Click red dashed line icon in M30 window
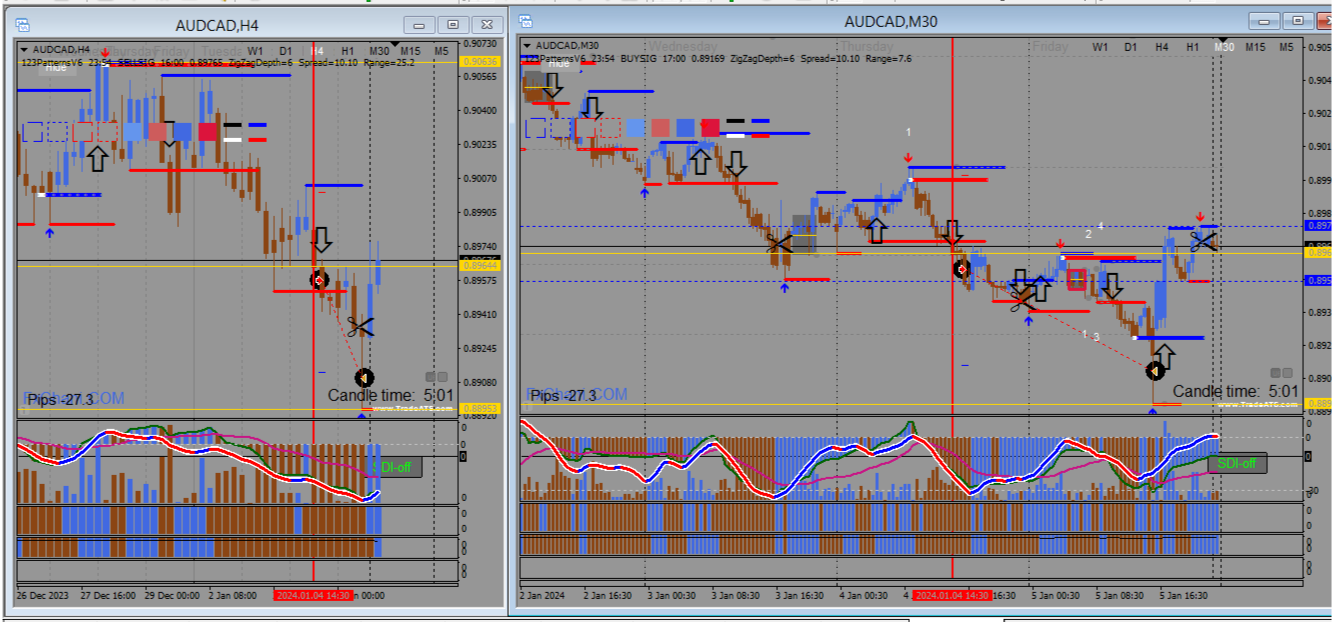 pos(761,134)
